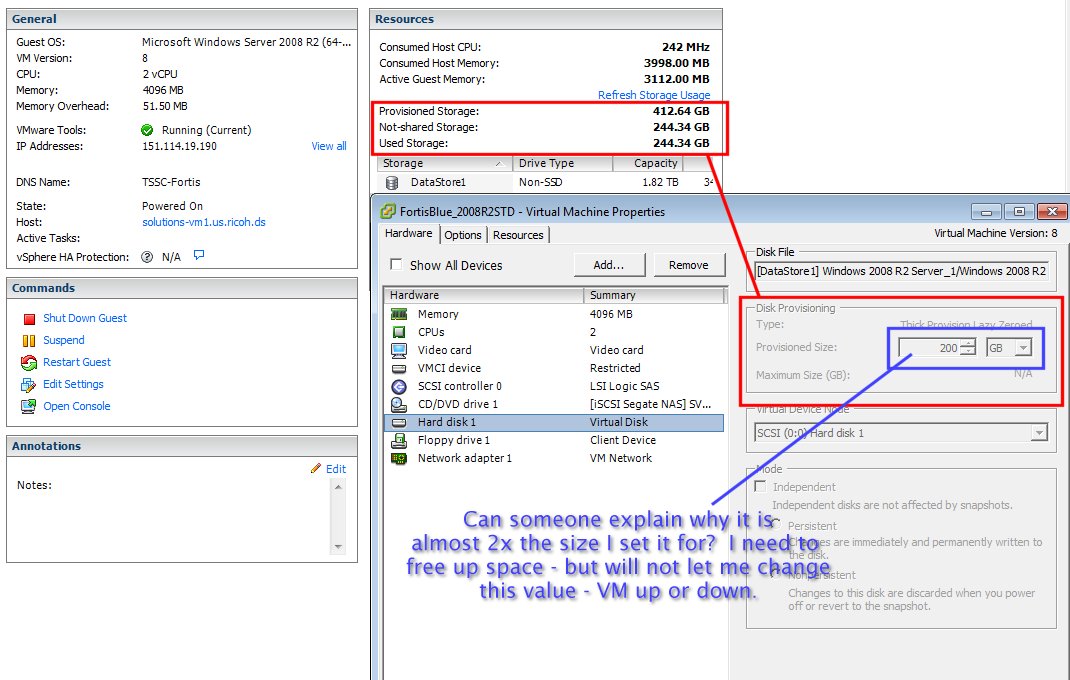This screenshot has width=1070, height=680.
Task: Toggle the Independent mode checkbox
Action: tap(760, 487)
